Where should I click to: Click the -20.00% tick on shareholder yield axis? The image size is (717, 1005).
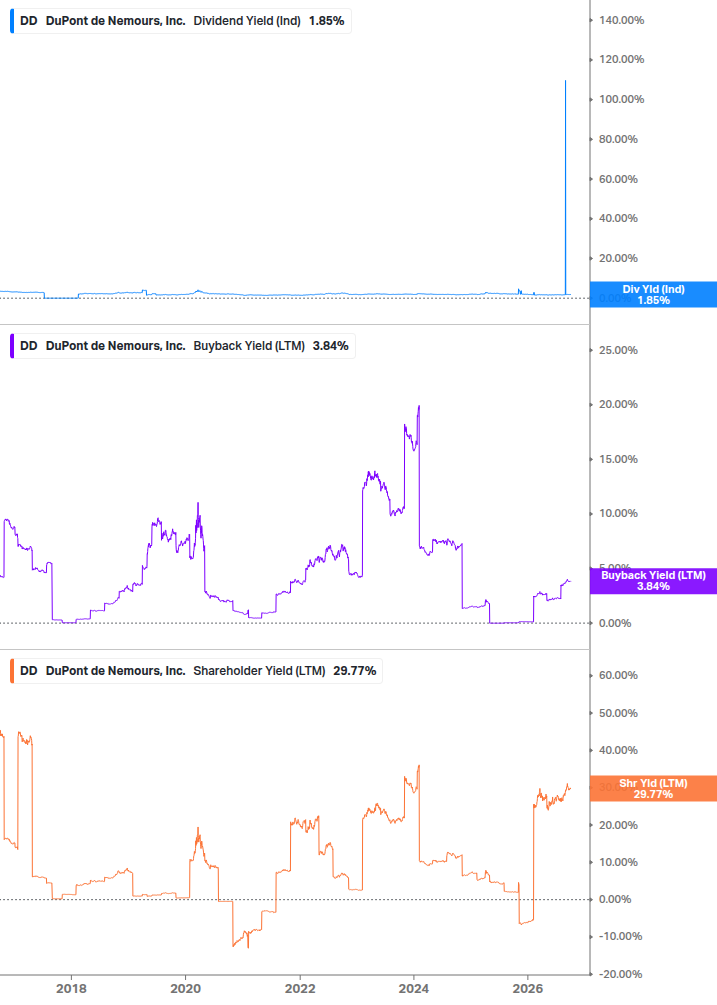pos(619,974)
